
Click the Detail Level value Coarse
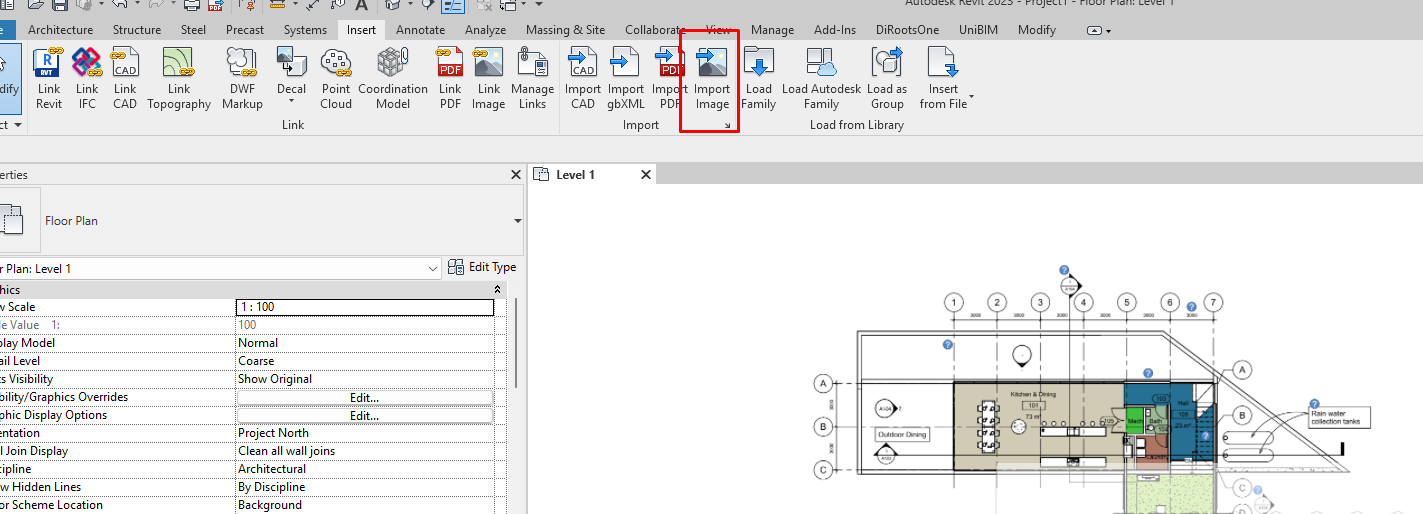364,361
